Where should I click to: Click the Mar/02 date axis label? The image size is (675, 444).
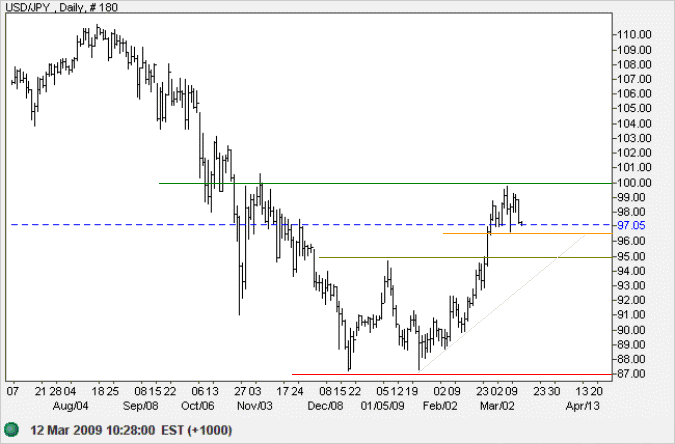(x=497, y=406)
